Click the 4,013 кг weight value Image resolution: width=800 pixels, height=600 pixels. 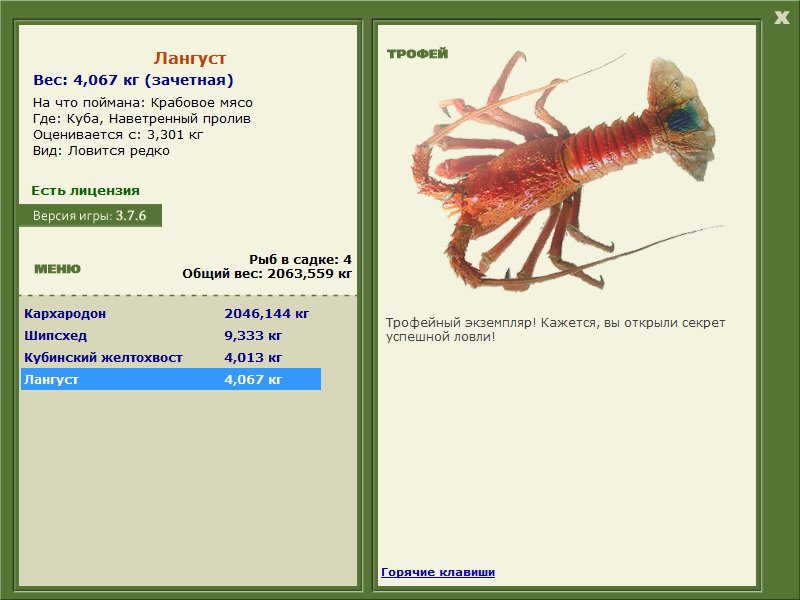point(253,357)
